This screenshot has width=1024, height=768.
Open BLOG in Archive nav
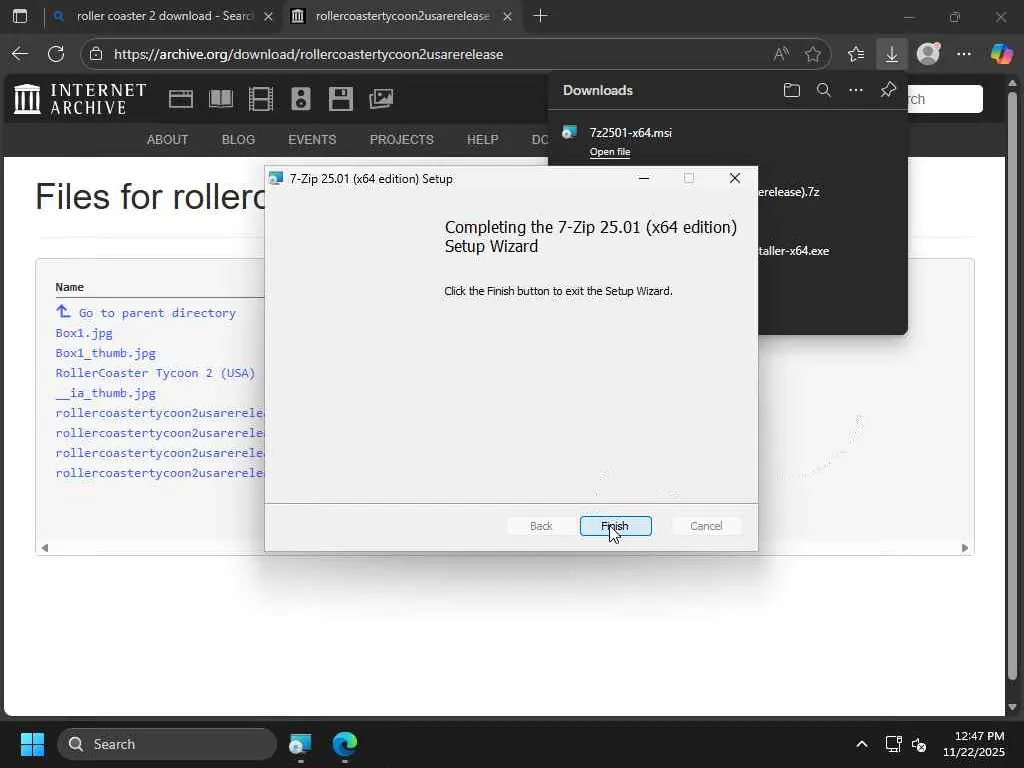coord(238,140)
